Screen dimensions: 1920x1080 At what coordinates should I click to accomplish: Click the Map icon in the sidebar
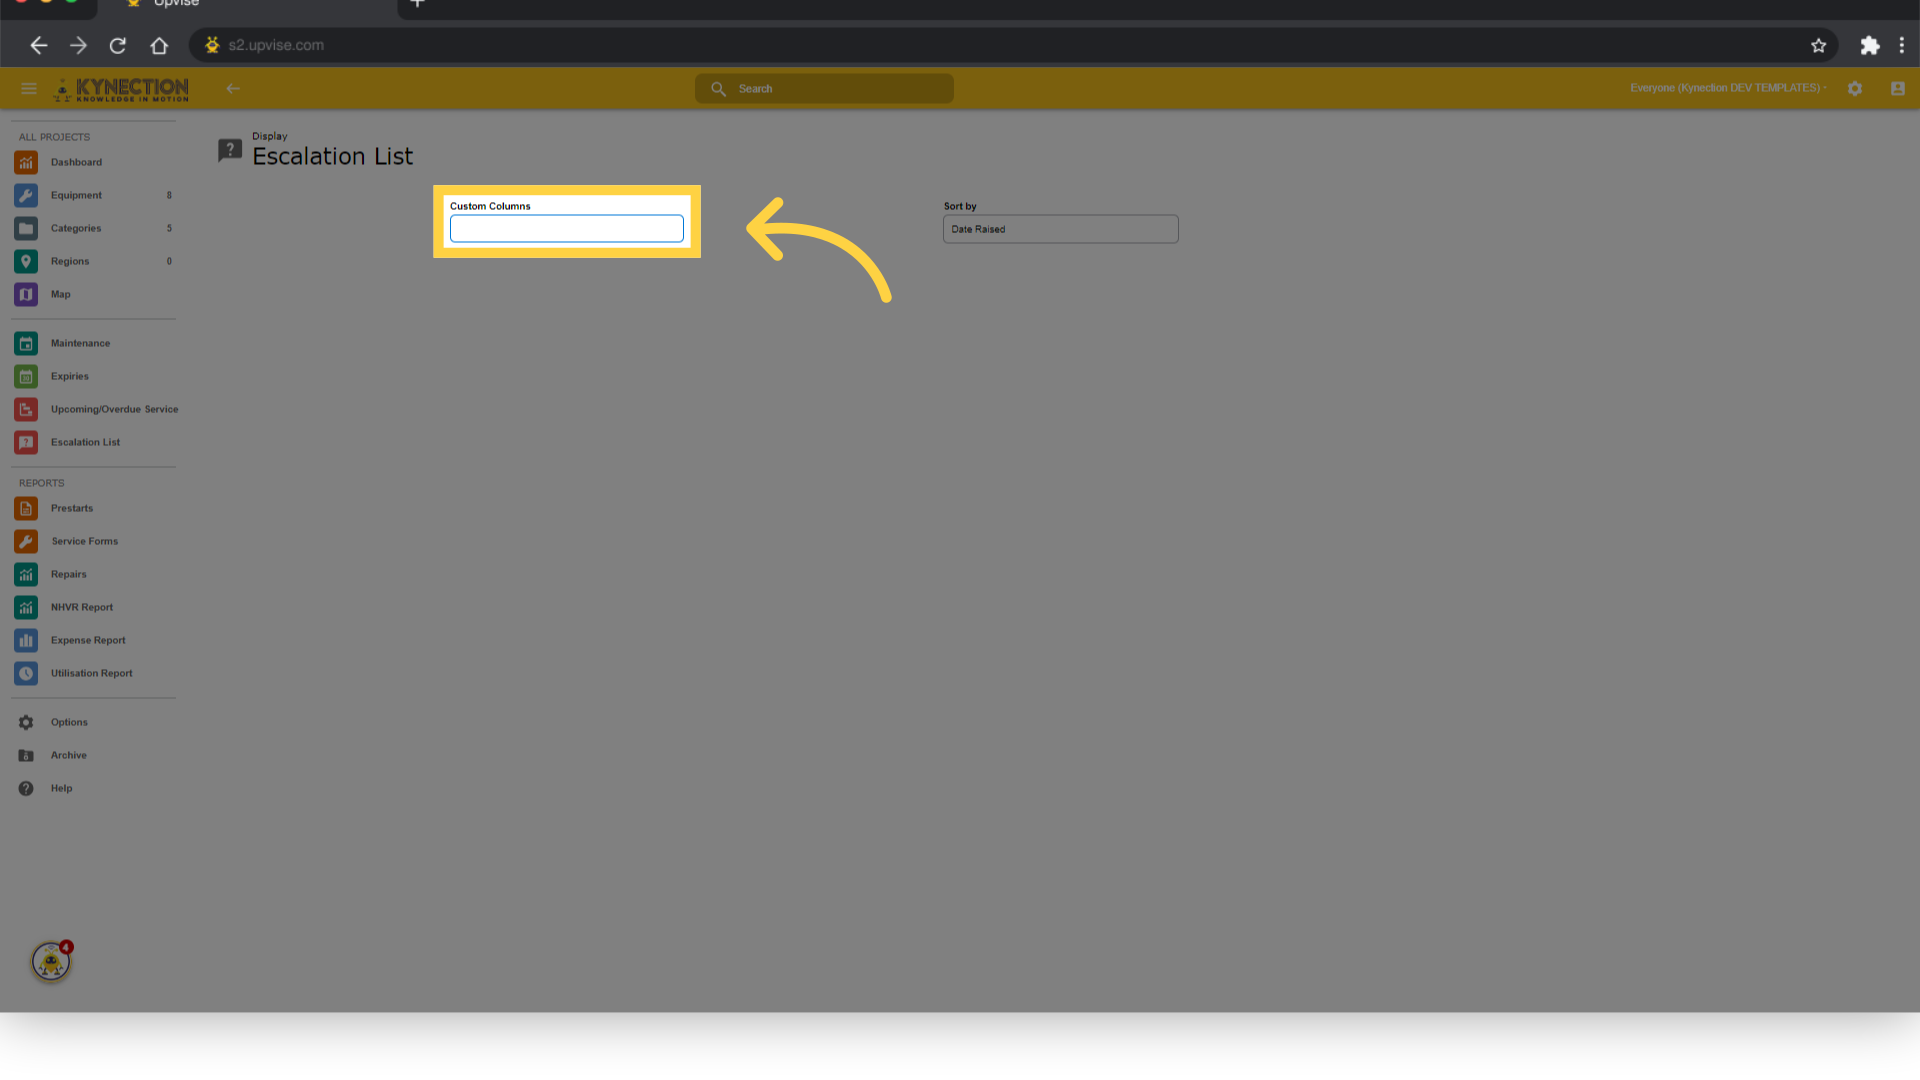point(26,294)
